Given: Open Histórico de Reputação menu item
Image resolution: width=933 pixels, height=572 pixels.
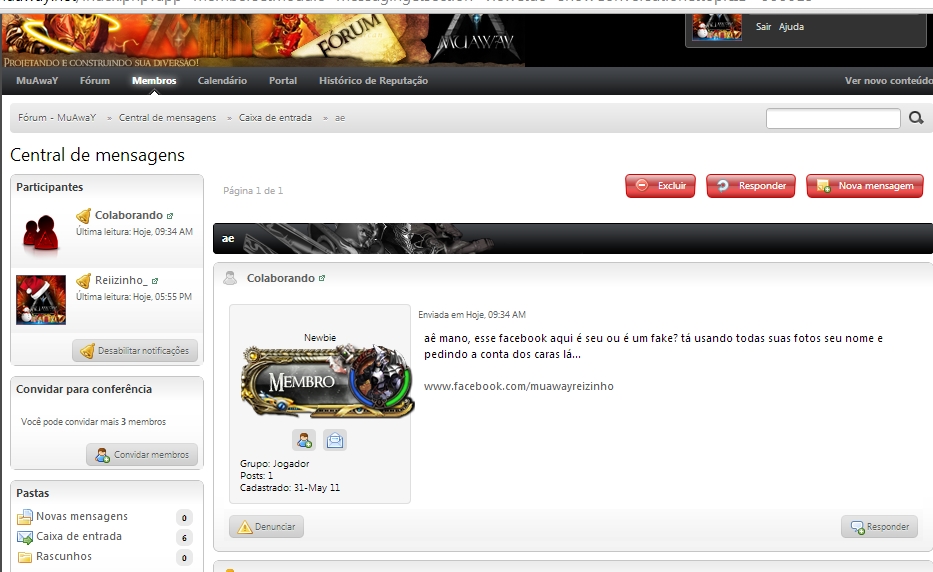Looking at the screenshot, I should [373, 81].
